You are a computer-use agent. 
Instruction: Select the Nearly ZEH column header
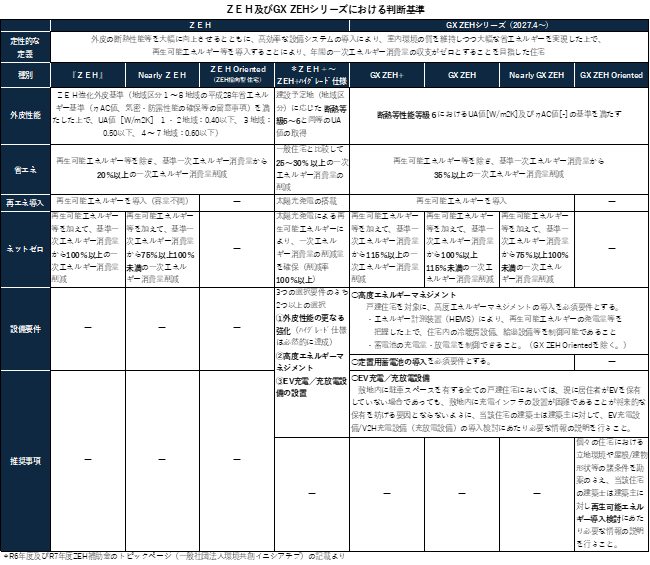(x=162, y=75)
